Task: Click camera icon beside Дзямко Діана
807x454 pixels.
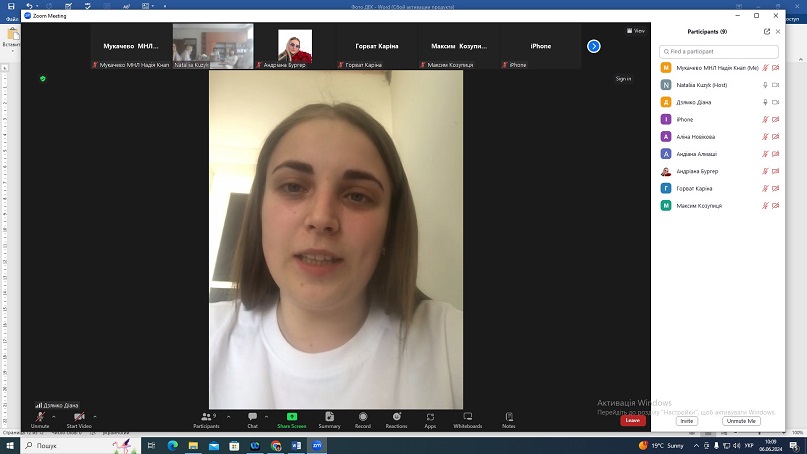Action: 776,102
